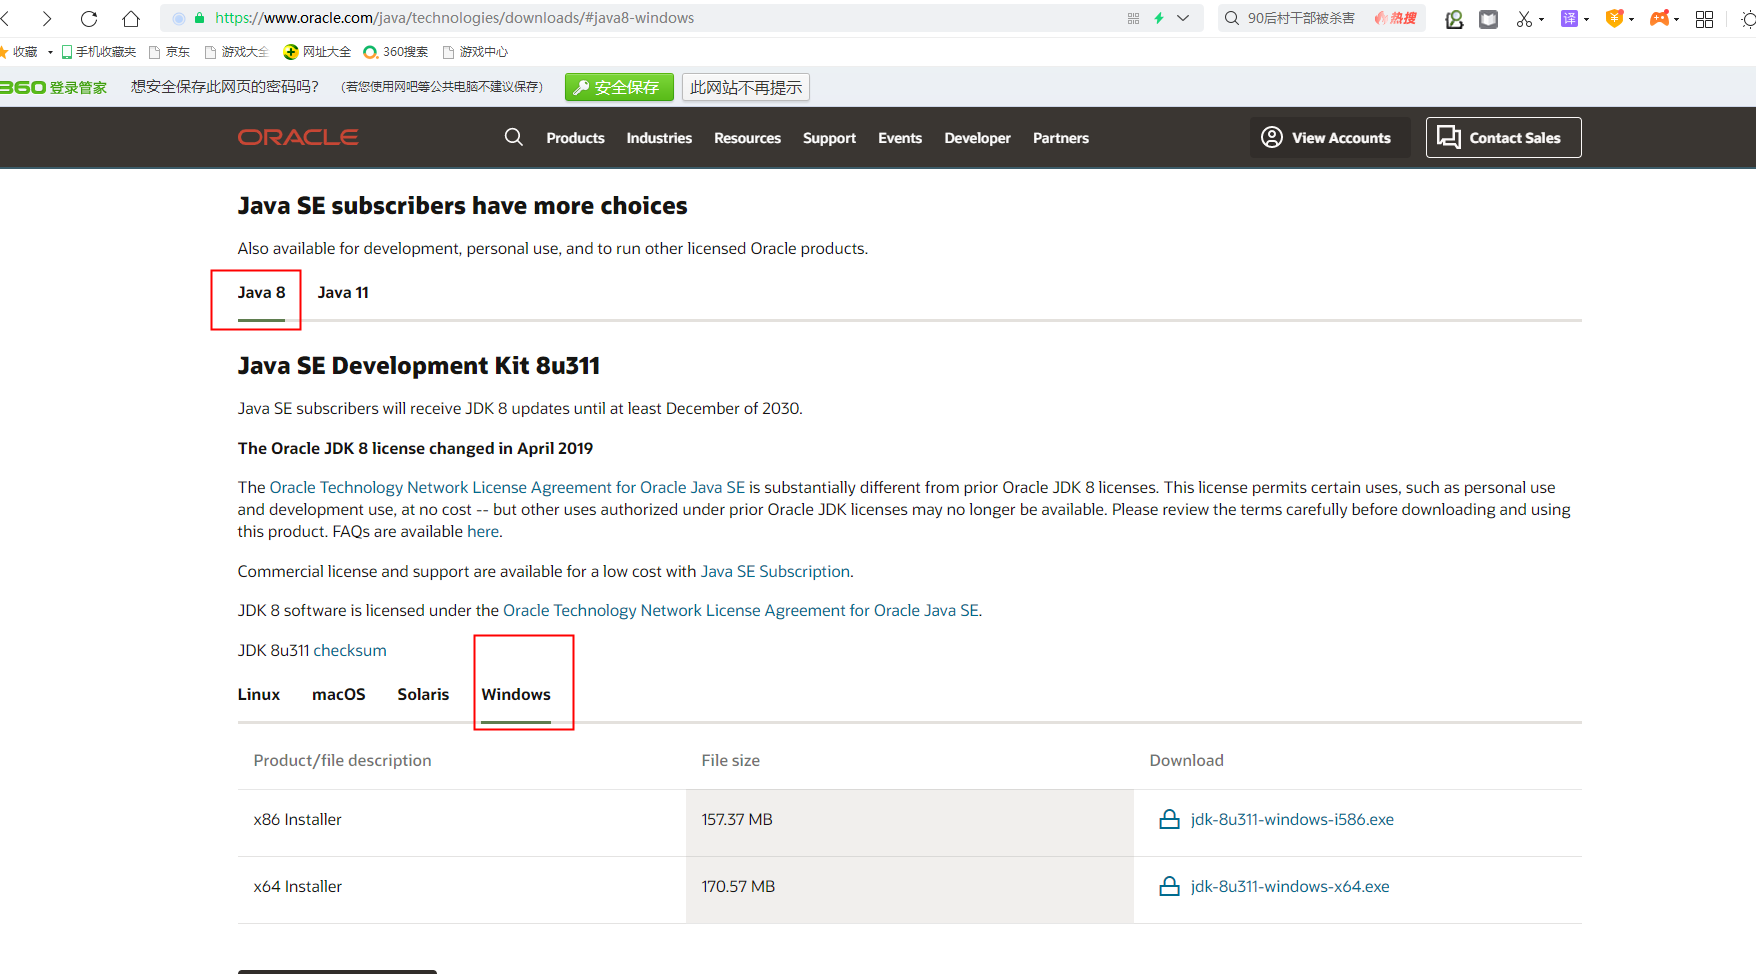The height and width of the screenshot is (974, 1756).
Task: Open the Developer menu
Action: (x=977, y=138)
